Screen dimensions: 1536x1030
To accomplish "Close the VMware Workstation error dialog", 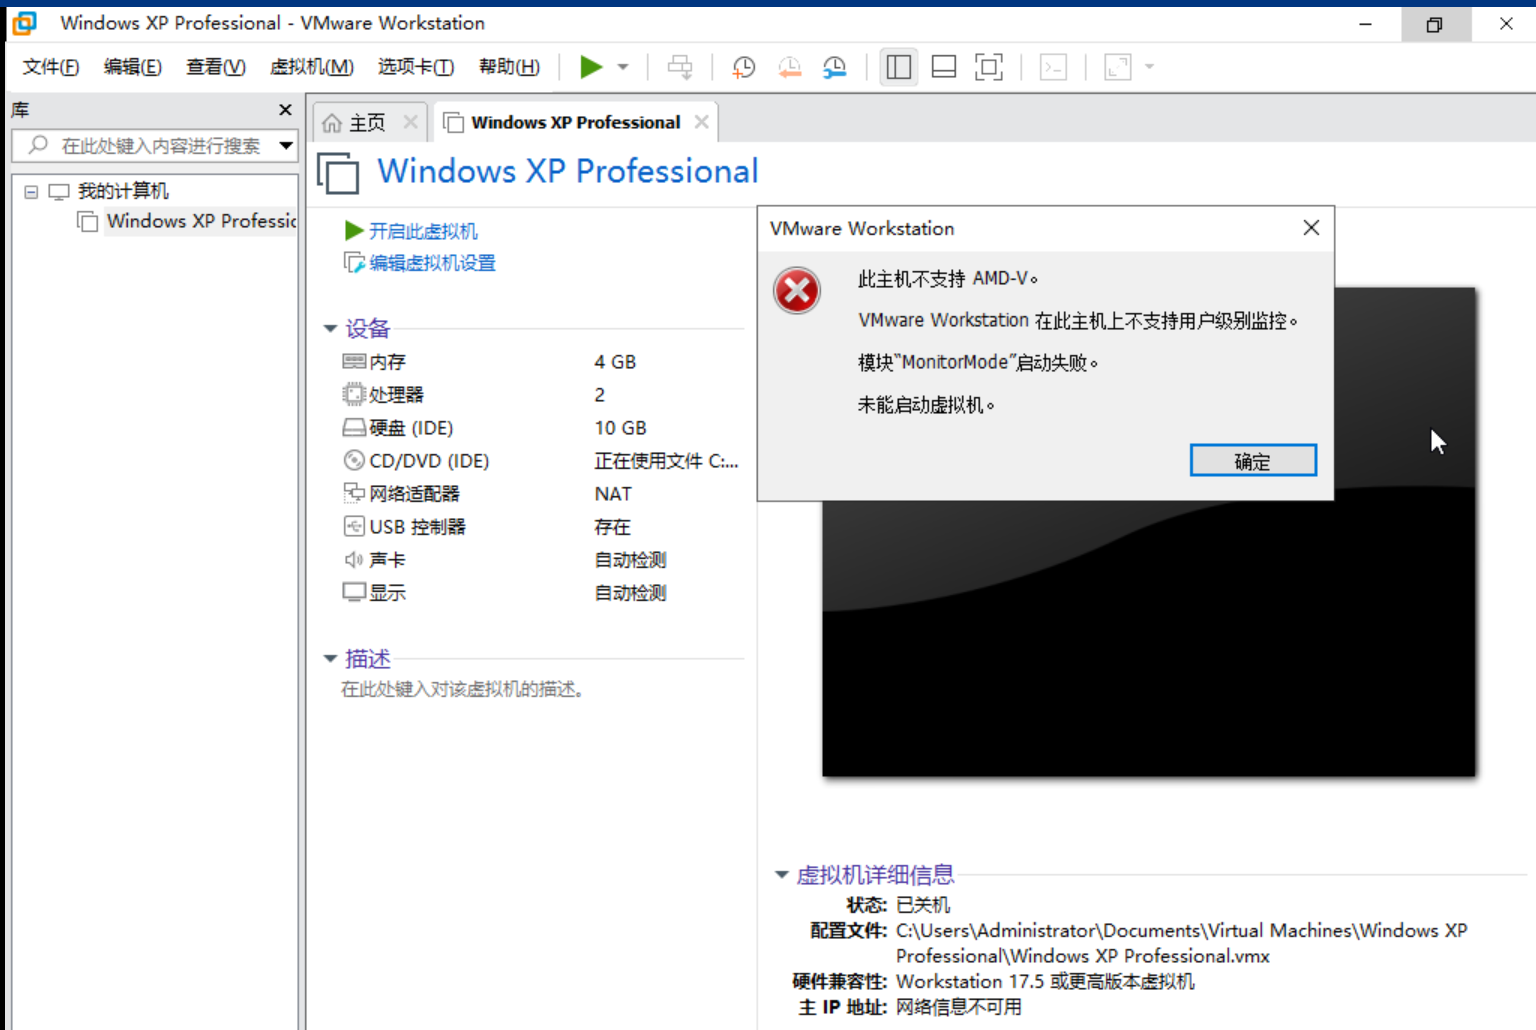I will coord(1311,228).
